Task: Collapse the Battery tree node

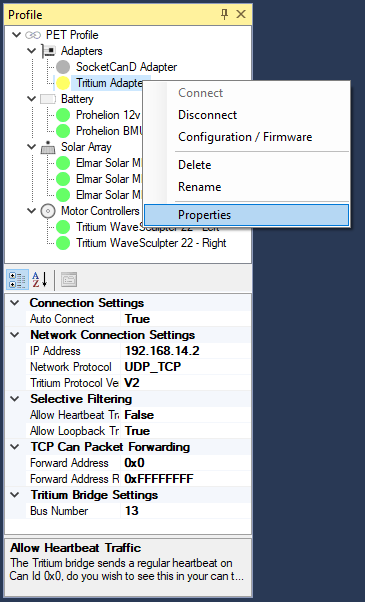Action: [31, 99]
